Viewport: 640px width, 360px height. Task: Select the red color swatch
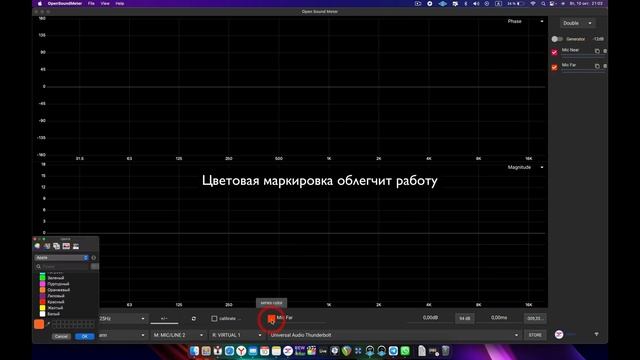point(42,302)
